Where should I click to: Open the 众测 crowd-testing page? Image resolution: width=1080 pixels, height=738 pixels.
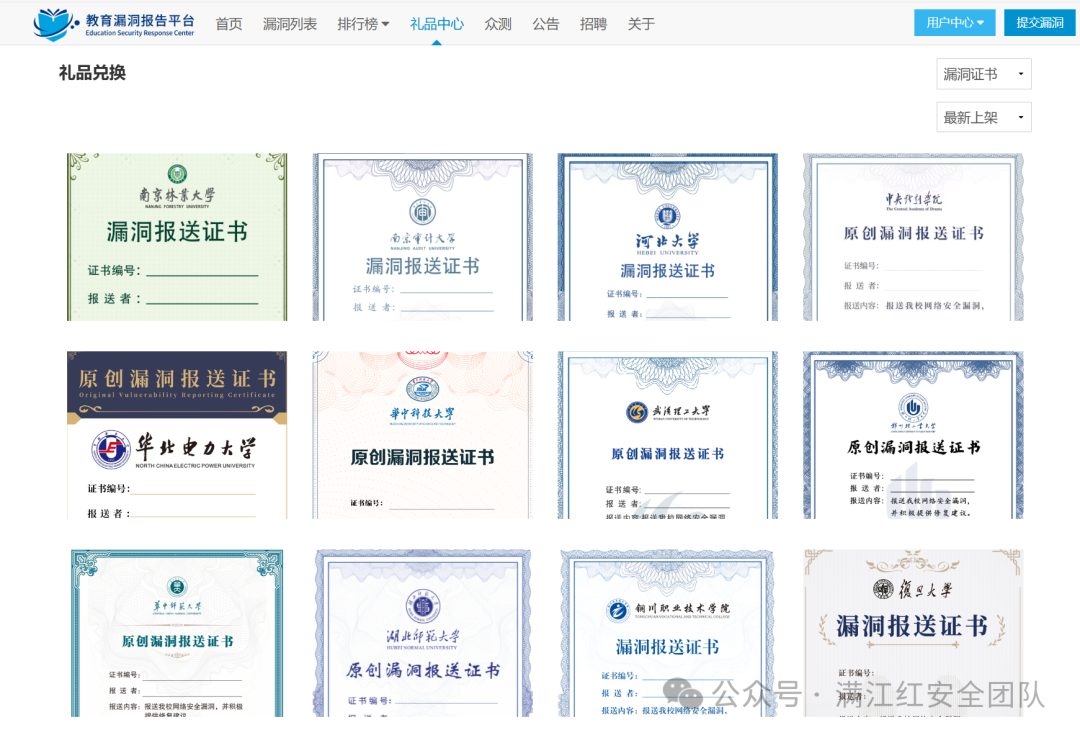[x=498, y=24]
